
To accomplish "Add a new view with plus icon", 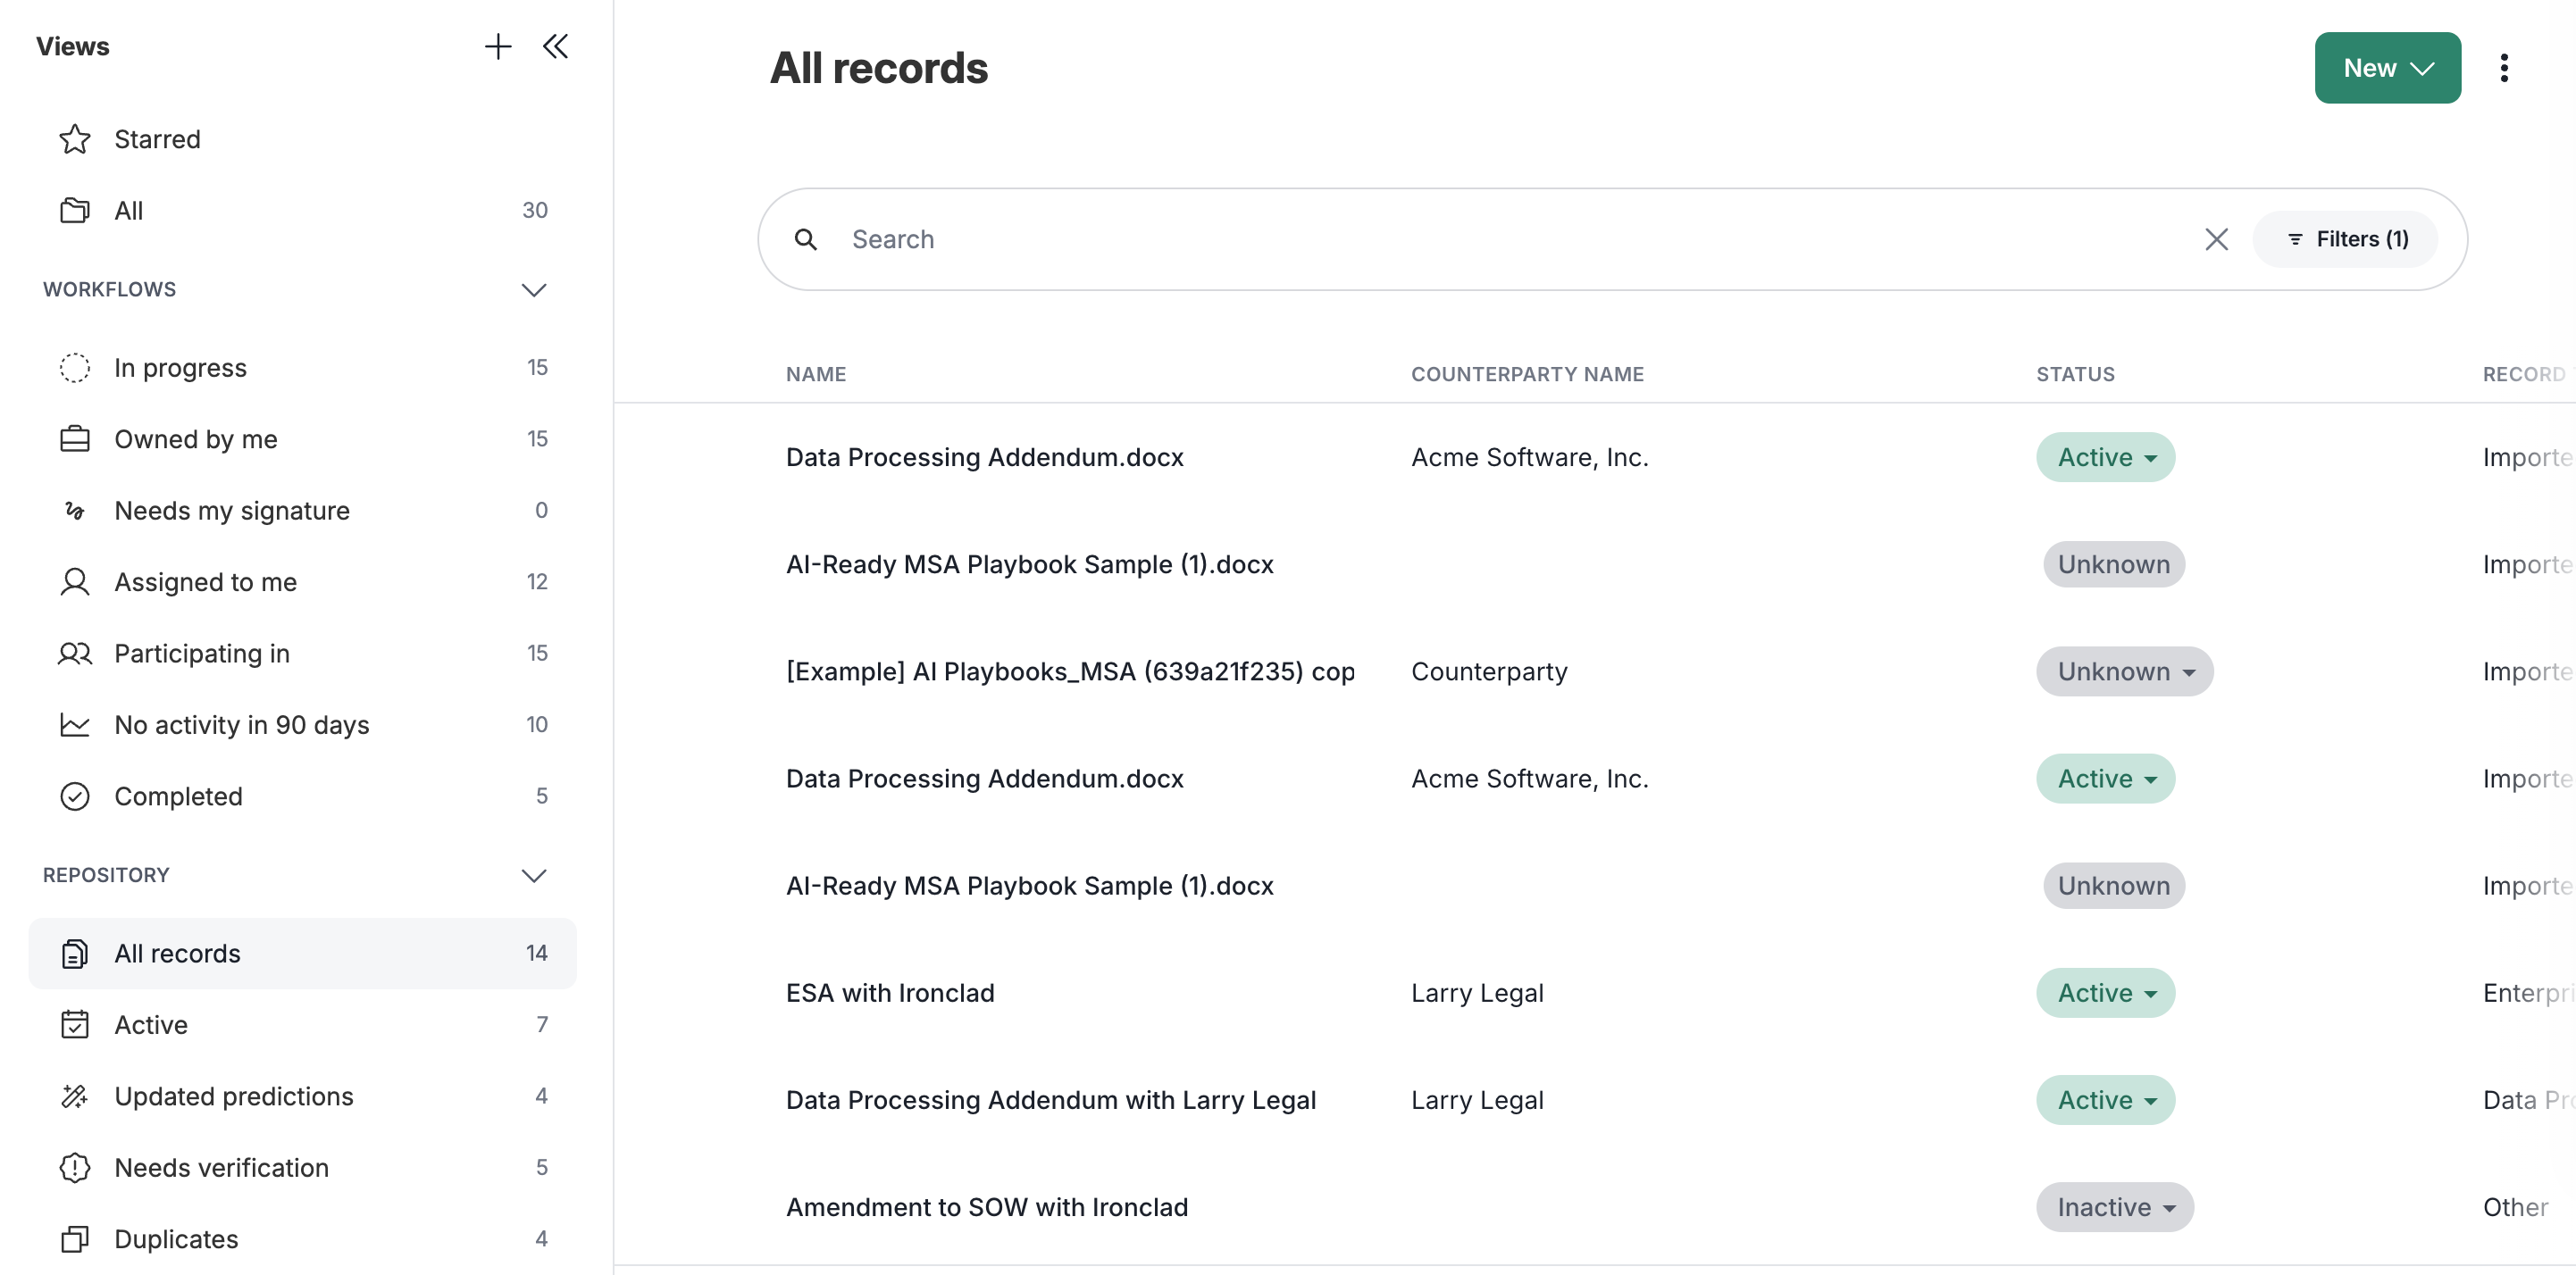I will coord(497,46).
